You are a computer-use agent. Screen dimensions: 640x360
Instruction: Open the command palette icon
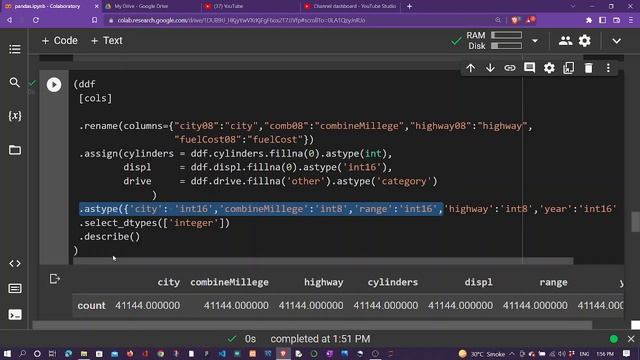tap(15, 289)
